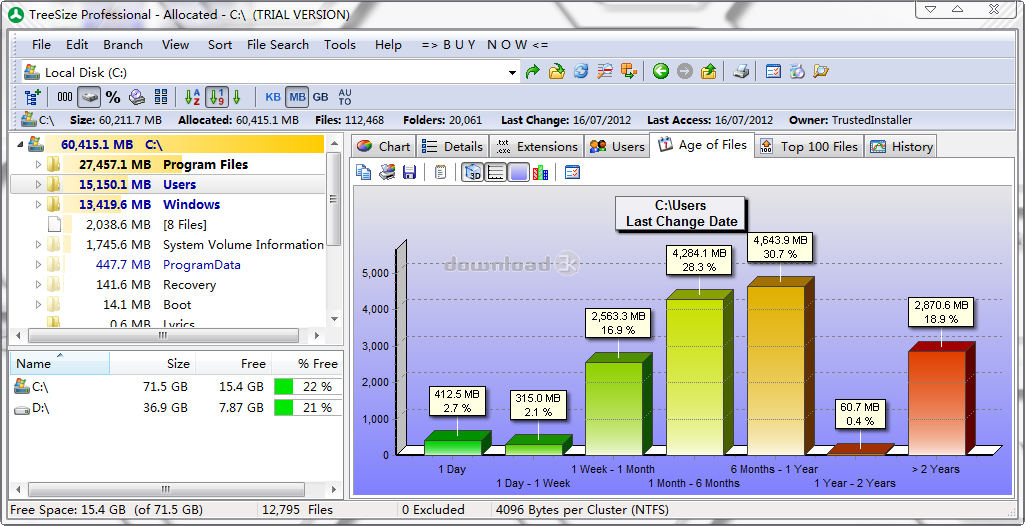Expand the ProgramData folder
The image size is (1025, 526).
(38, 265)
